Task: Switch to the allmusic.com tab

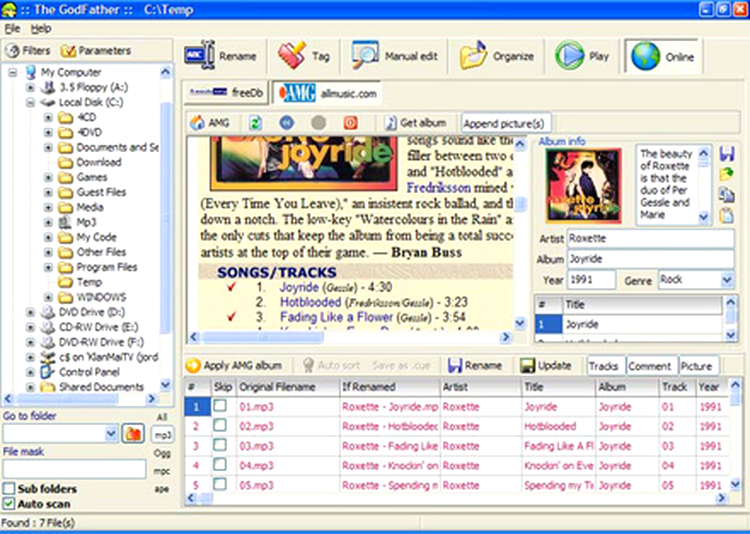Action: 327,93
